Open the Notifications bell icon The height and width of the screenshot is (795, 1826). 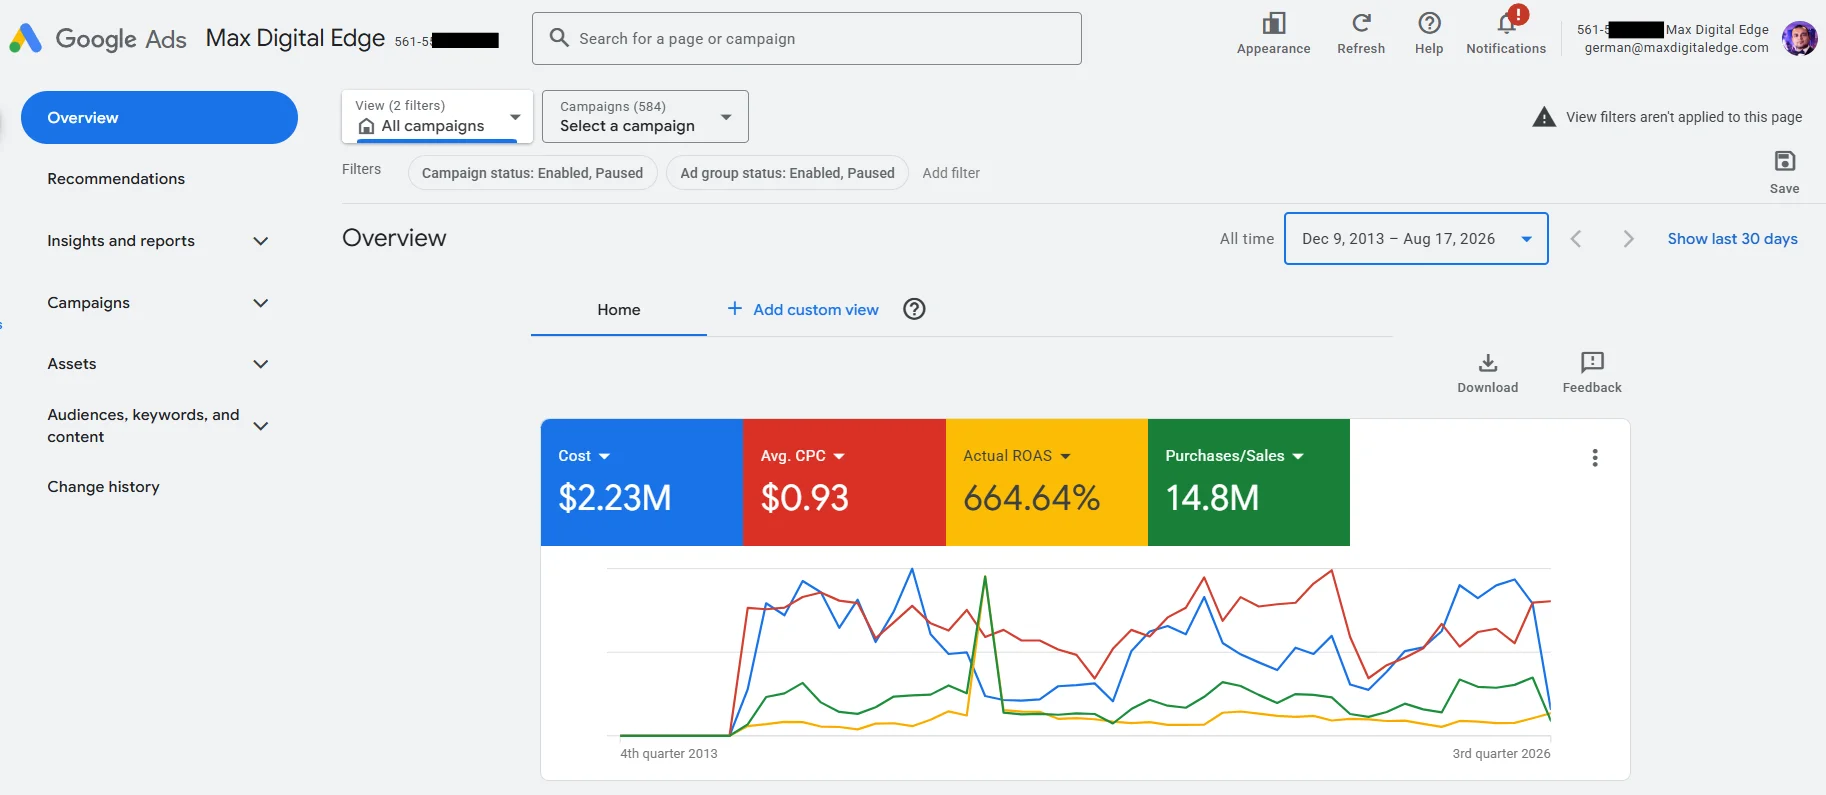coord(1506,23)
